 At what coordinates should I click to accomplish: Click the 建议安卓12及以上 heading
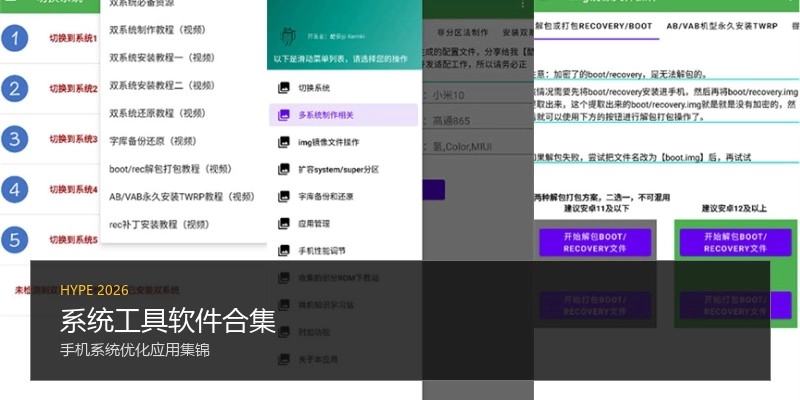point(734,208)
